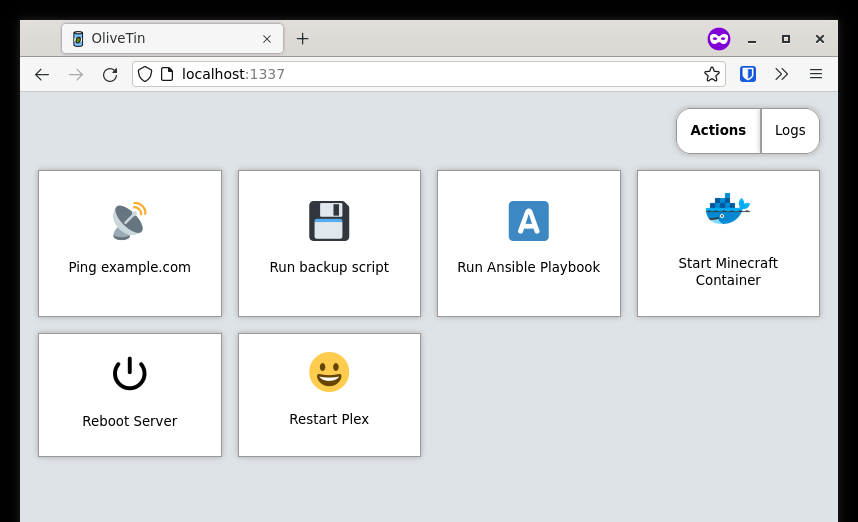This screenshot has width=858, height=522.
Task: Open the Bitwarden extension icon
Action: (748, 74)
